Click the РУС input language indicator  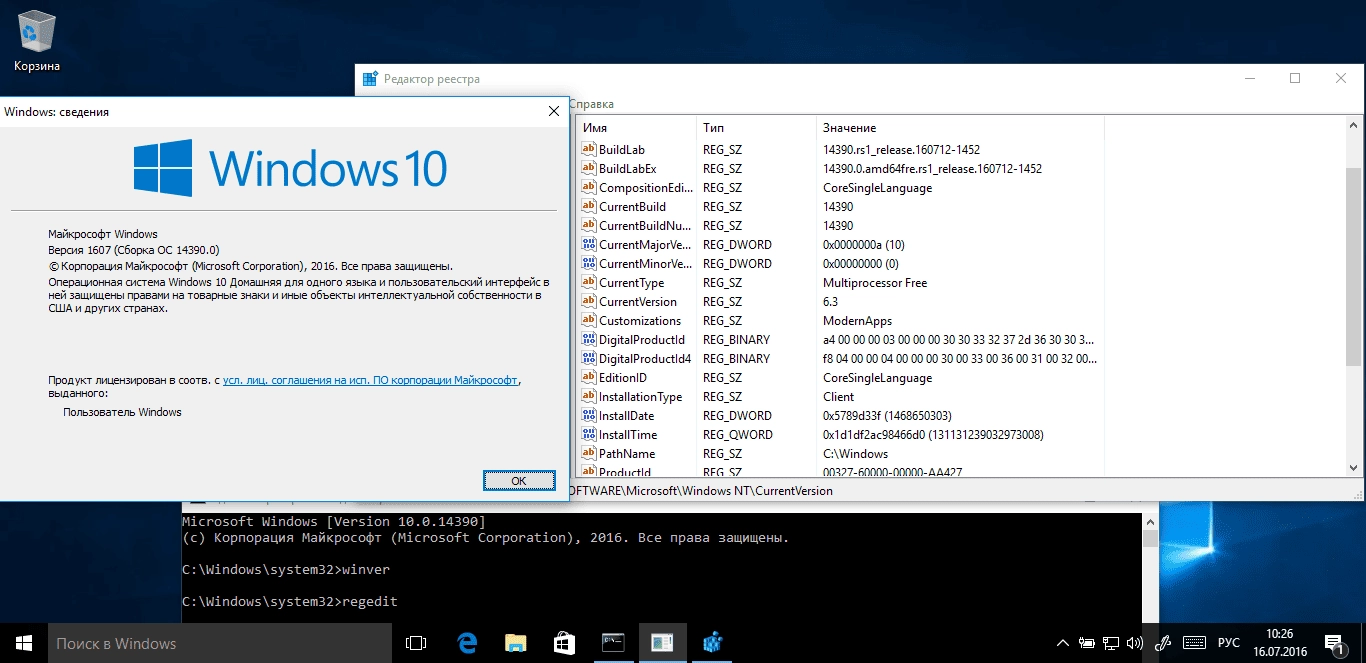[1229, 643]
